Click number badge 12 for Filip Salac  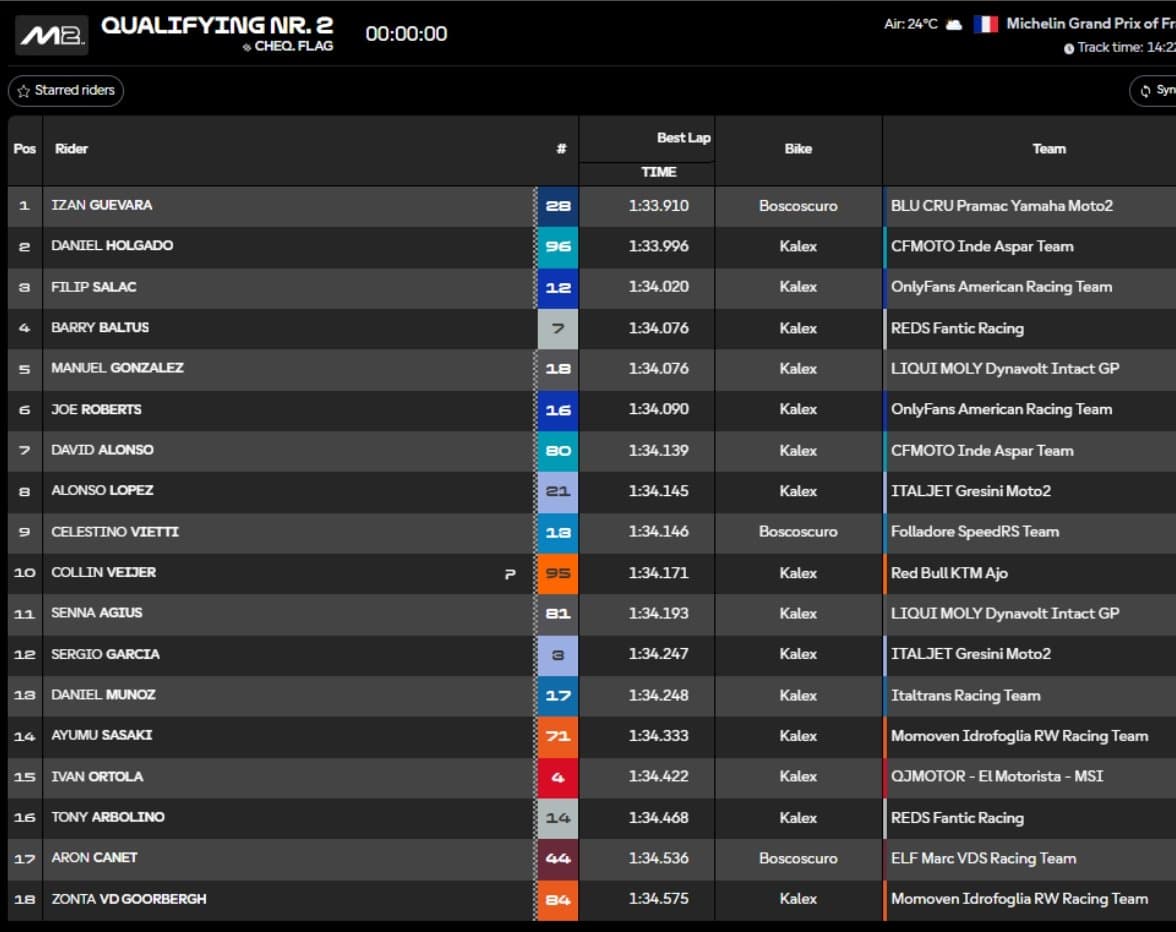tap(558, 287)
